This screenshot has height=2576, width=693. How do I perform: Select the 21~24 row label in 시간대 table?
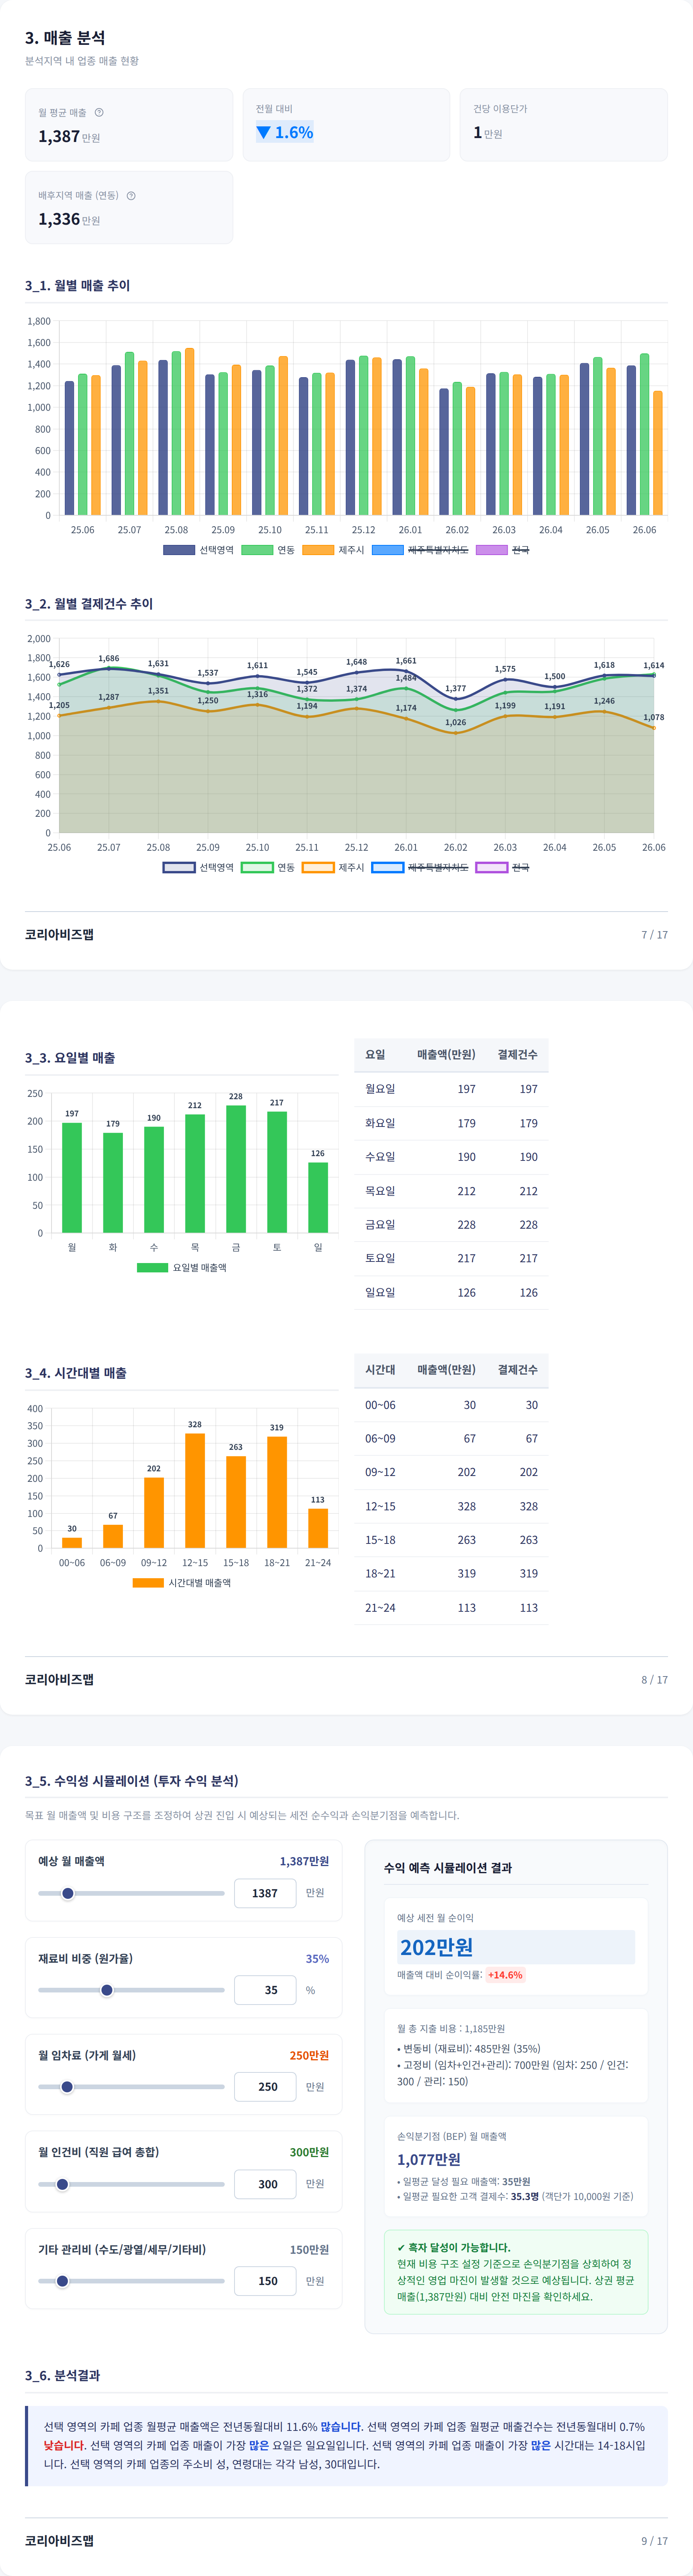tap(380, 1608)
